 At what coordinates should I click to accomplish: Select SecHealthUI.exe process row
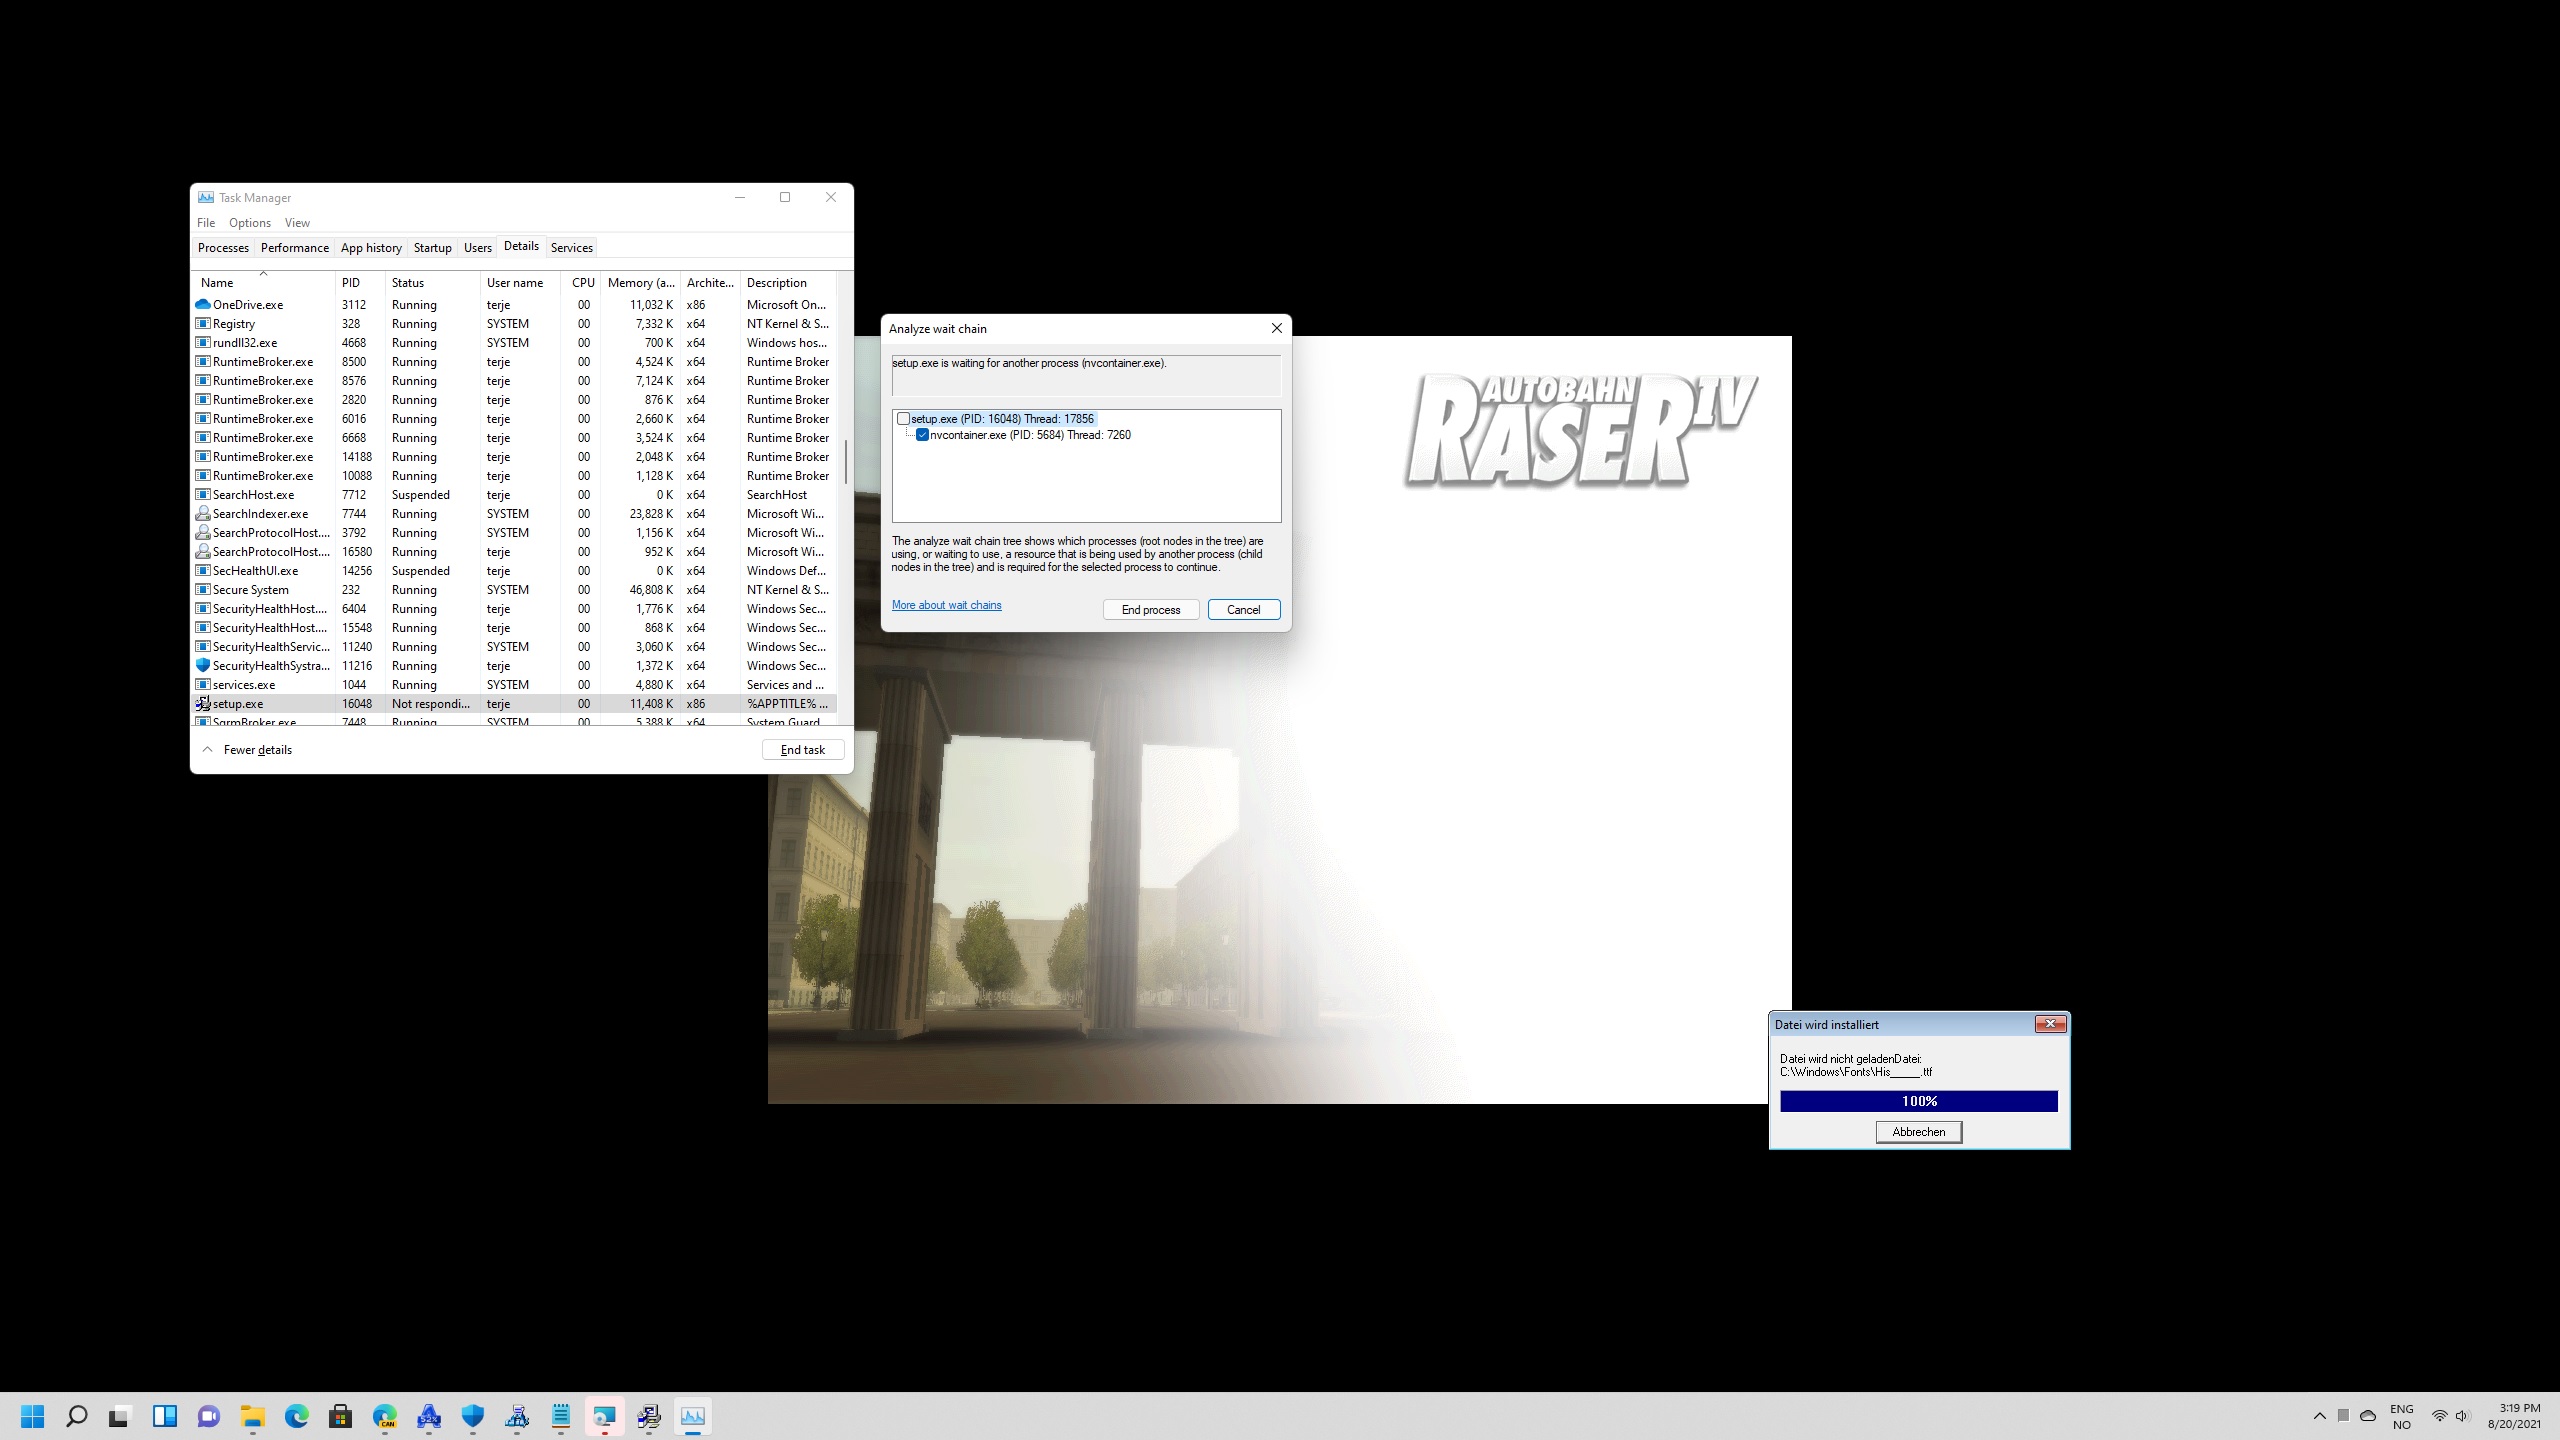(515, 571)
